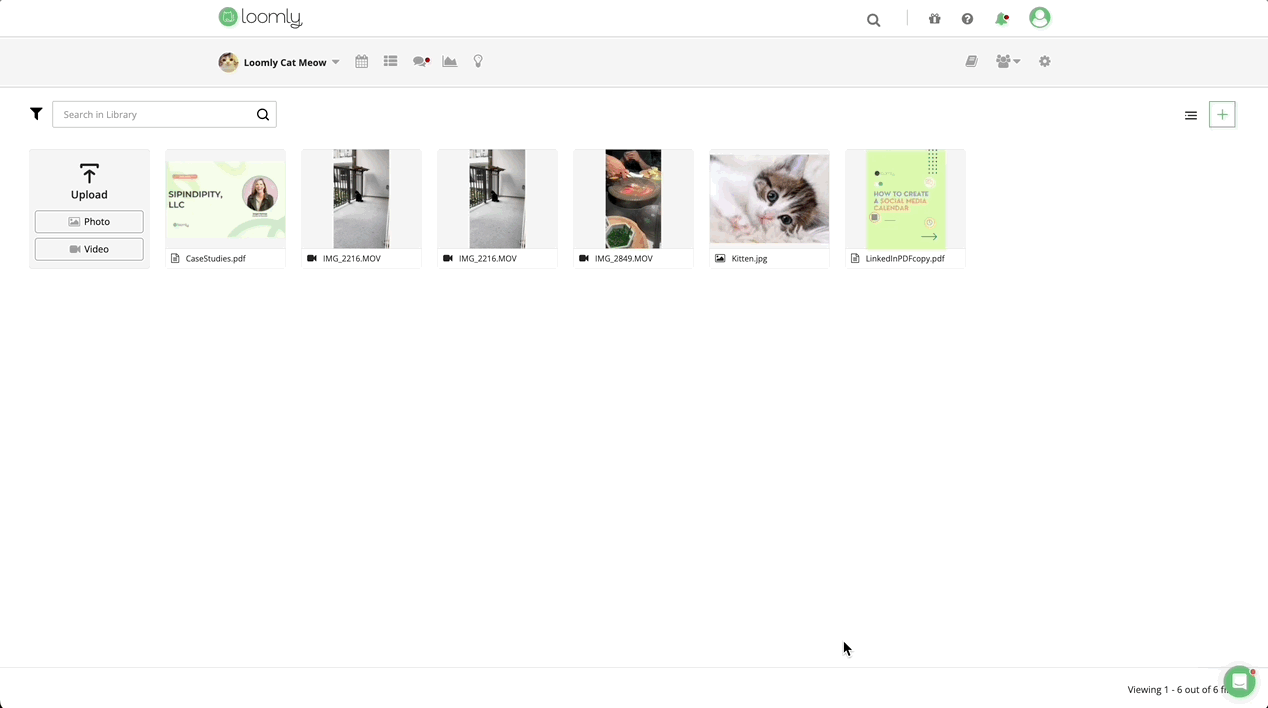
Task: Open library filter funnel icon
Action: [x=36, y=114]
